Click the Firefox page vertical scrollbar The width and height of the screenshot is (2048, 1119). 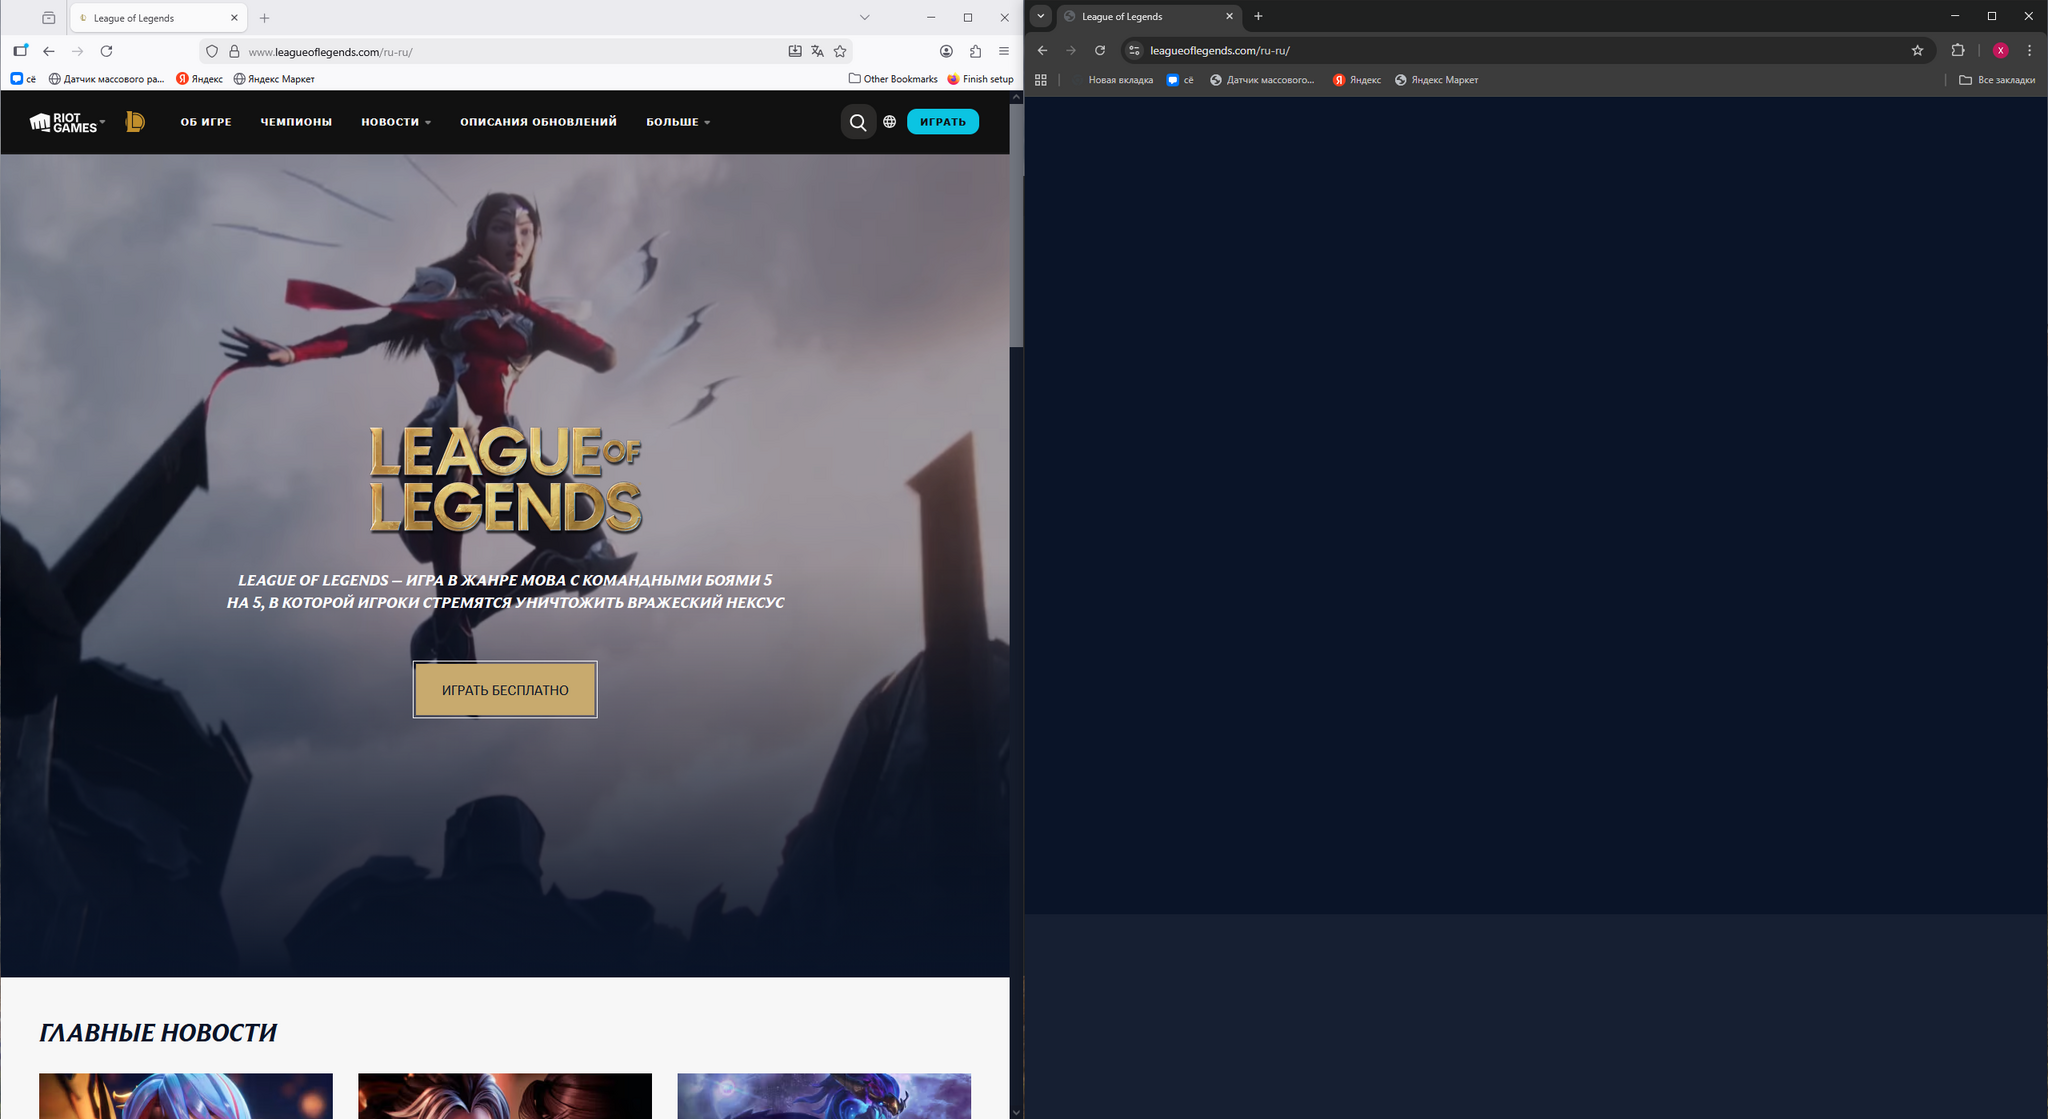pos(1016,225)
